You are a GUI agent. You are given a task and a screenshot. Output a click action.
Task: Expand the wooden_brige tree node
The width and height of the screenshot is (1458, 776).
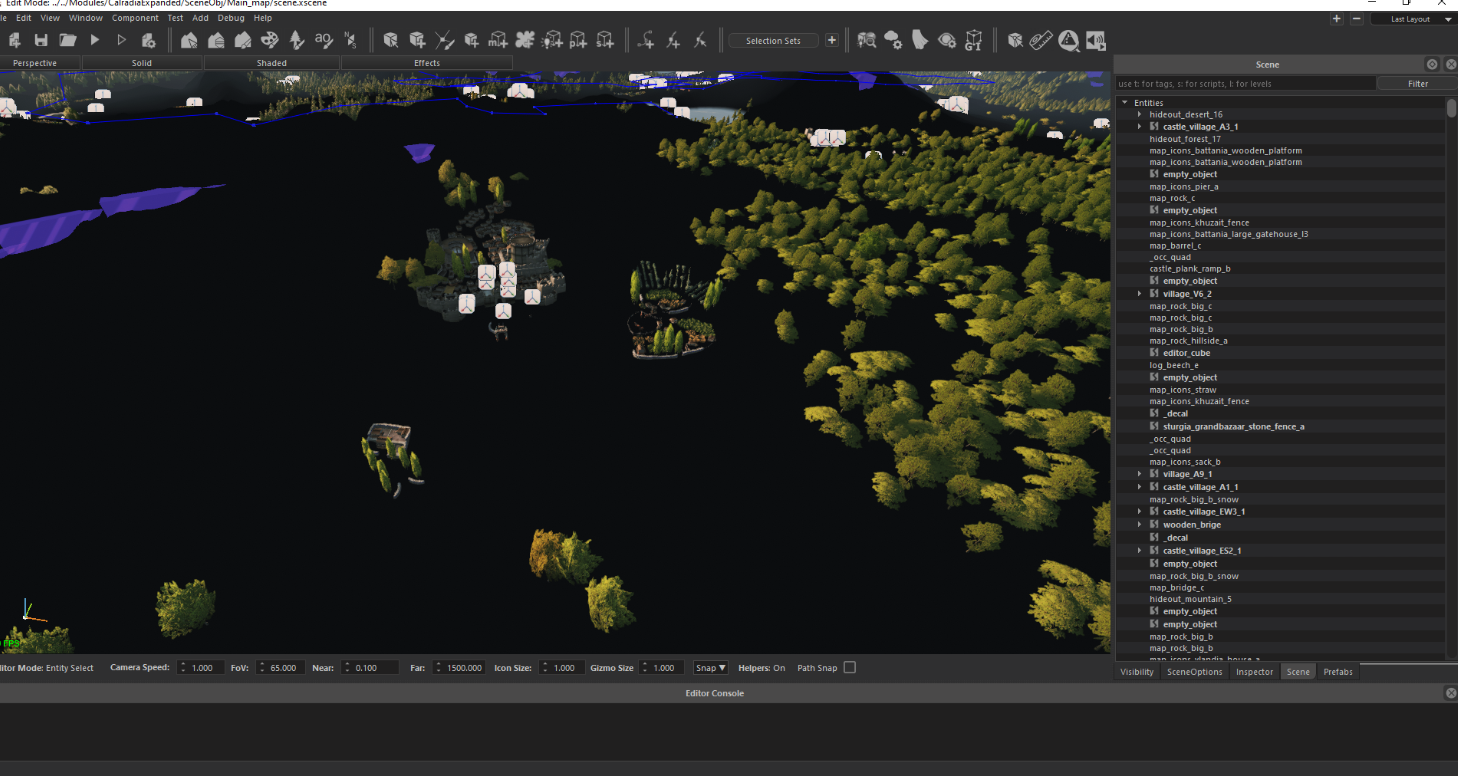[1139, 524]
